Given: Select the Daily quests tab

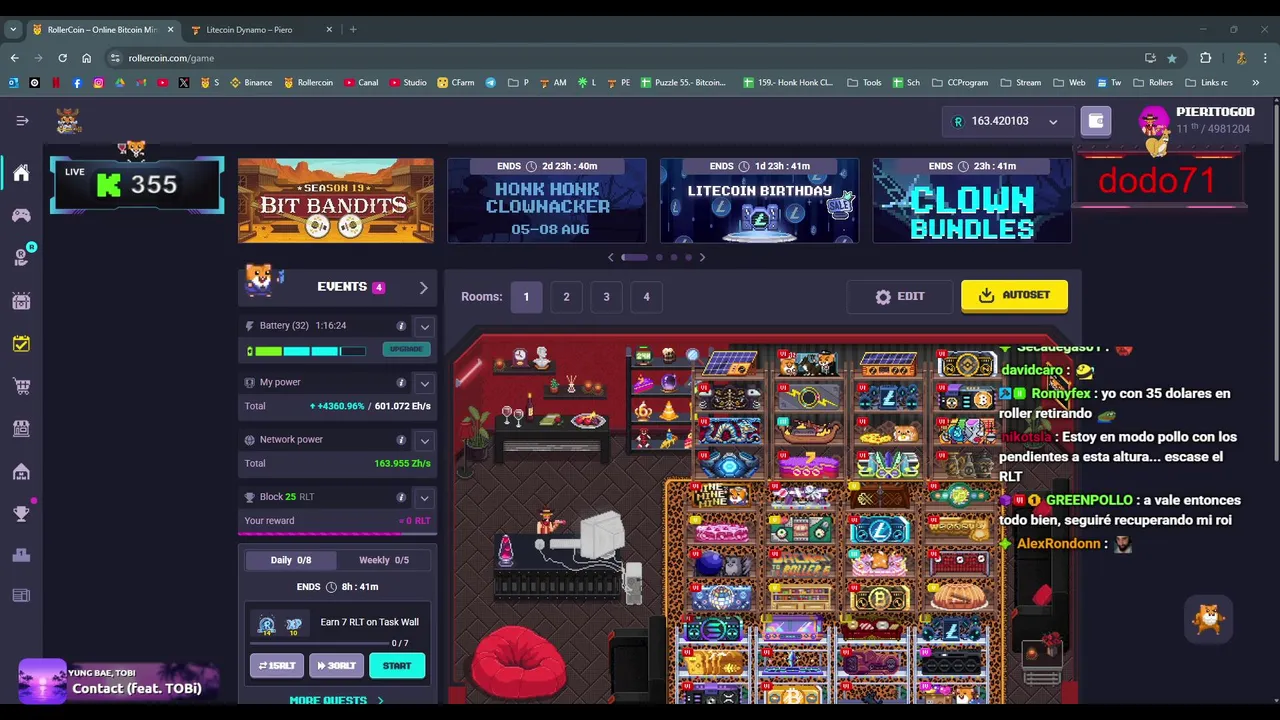Looking at the screenshot, I should coord(291,560).
